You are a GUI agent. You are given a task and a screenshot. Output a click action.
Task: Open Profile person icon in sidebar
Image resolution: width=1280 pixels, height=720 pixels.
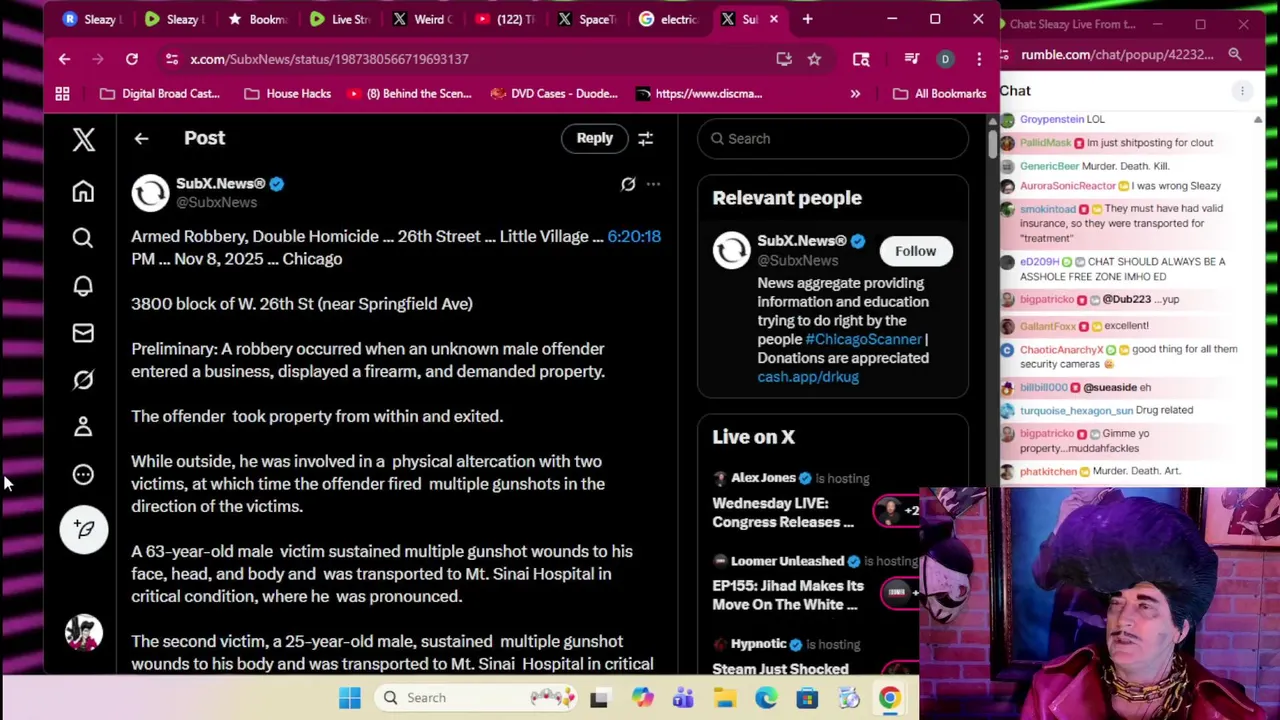click(x=83, y=427)
